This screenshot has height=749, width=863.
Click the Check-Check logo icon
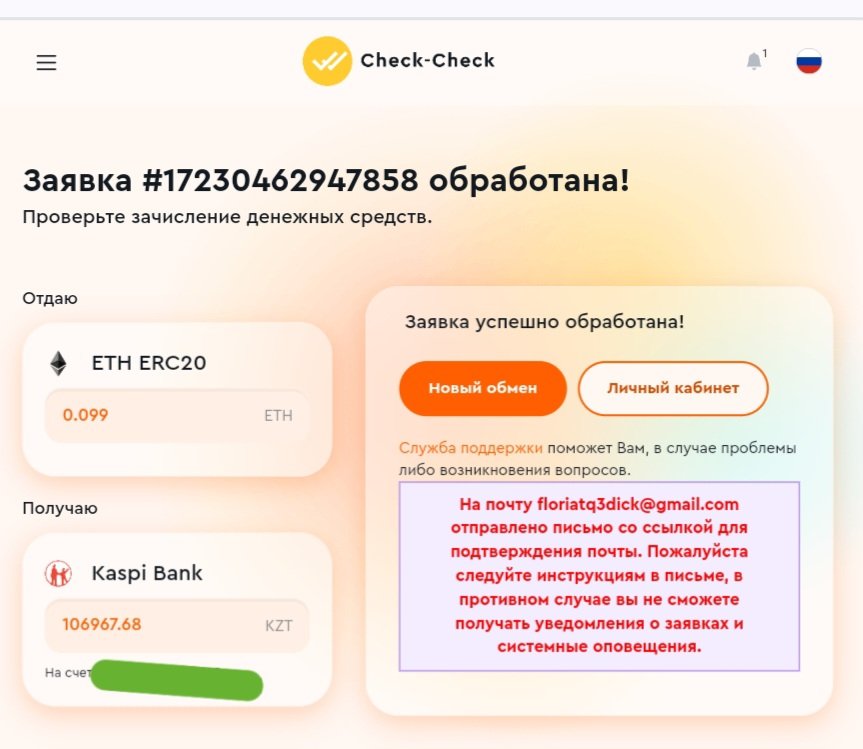(327, 61)
